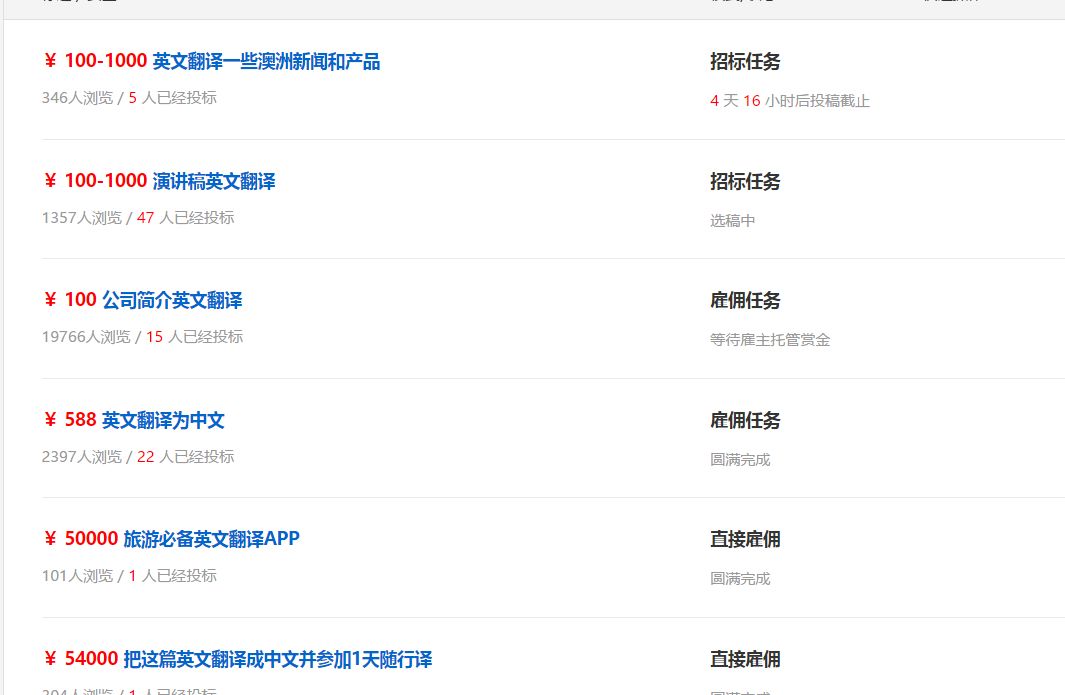Click the ¥ 50000 price
This screenshot has width=1065, height=695.
81,538
